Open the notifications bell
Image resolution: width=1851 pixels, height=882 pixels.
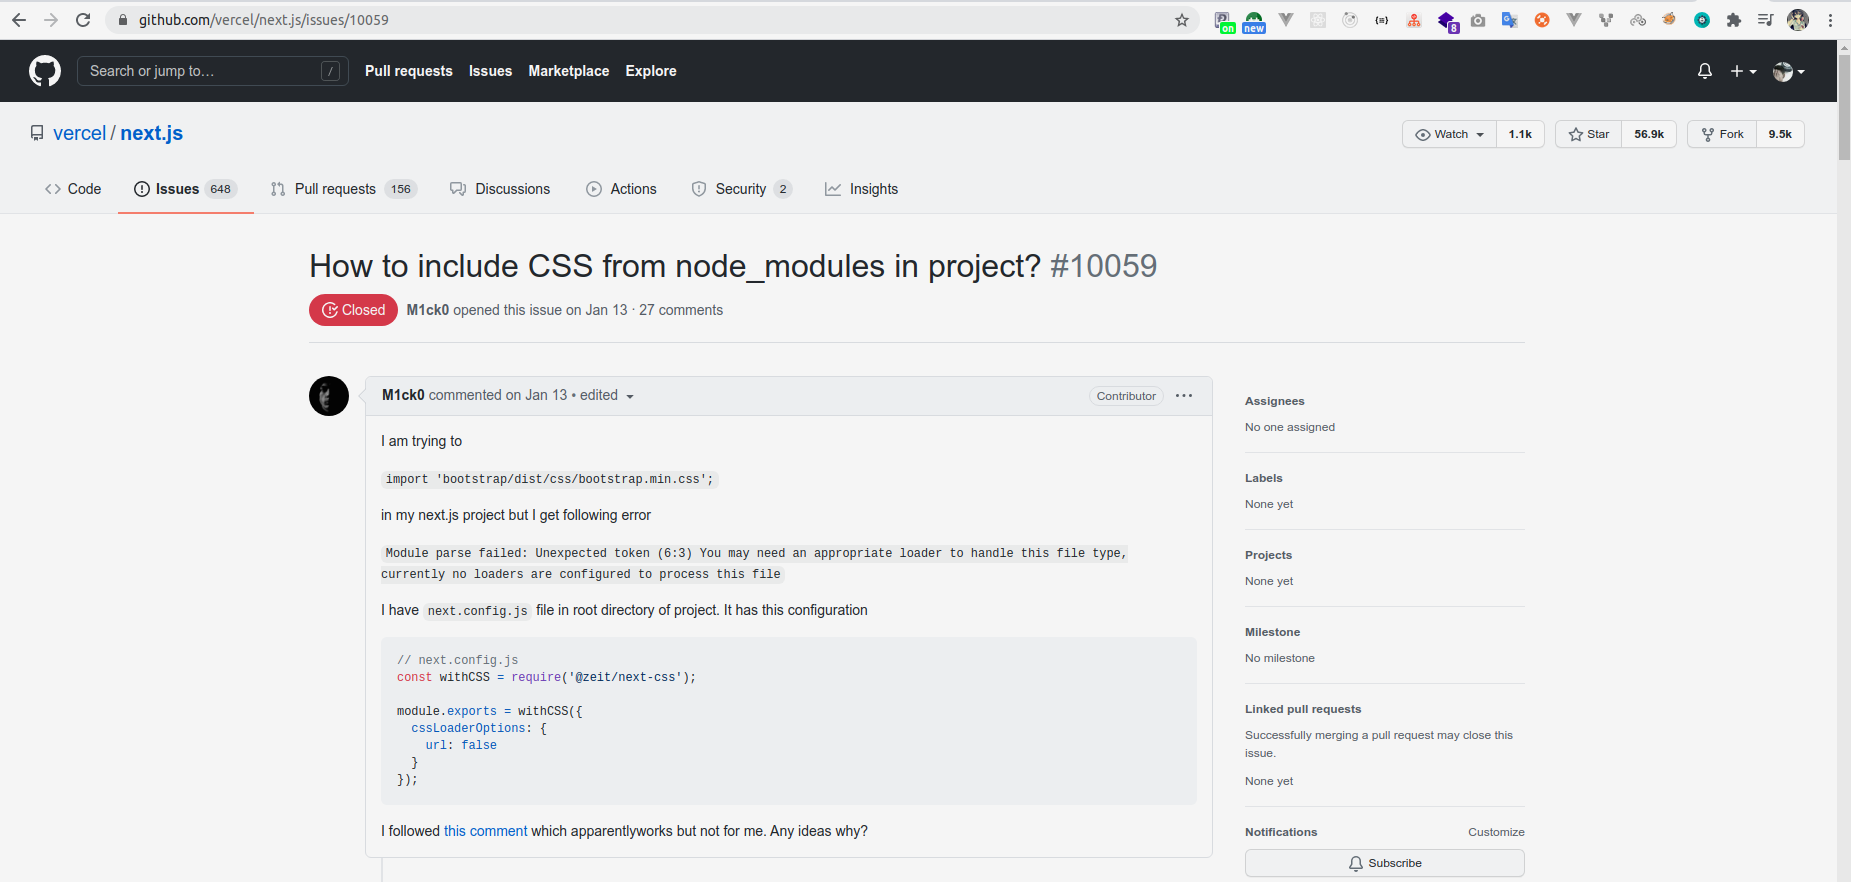(x=1705, y=71)
